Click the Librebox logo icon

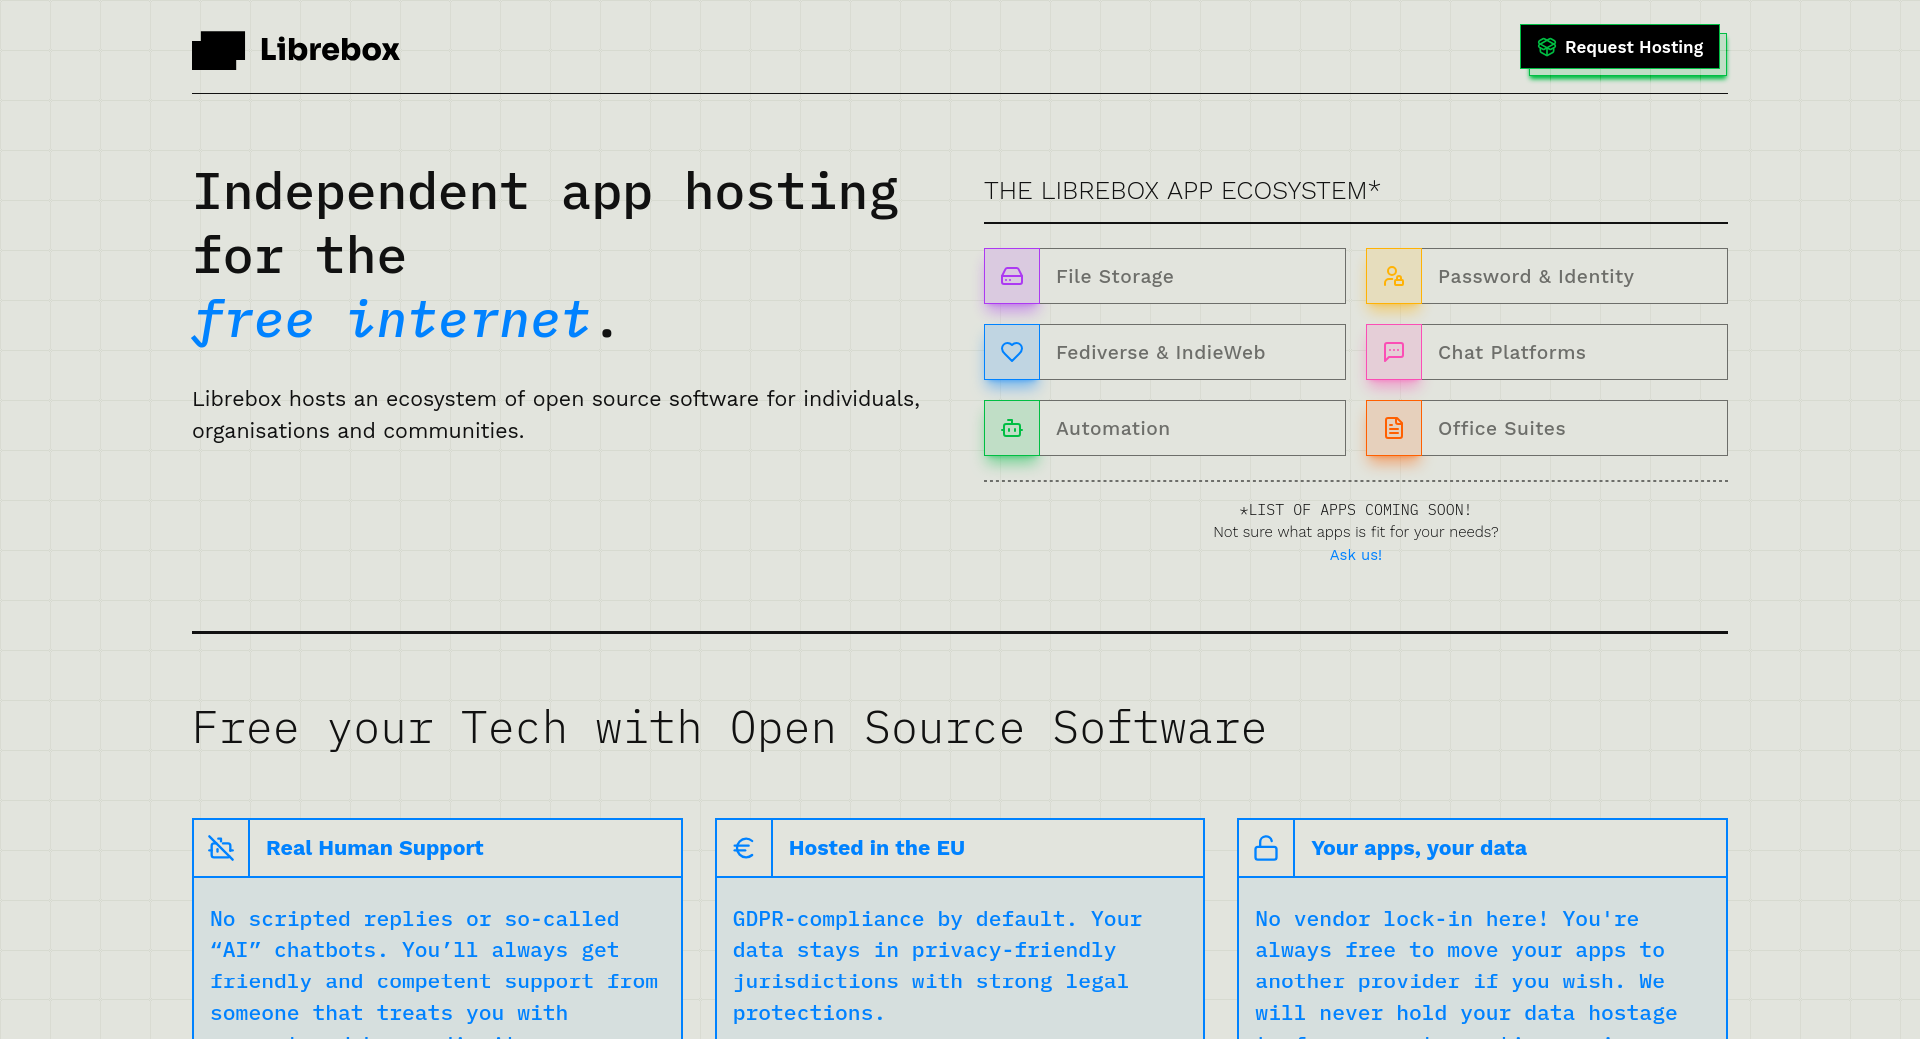(218, 50)
